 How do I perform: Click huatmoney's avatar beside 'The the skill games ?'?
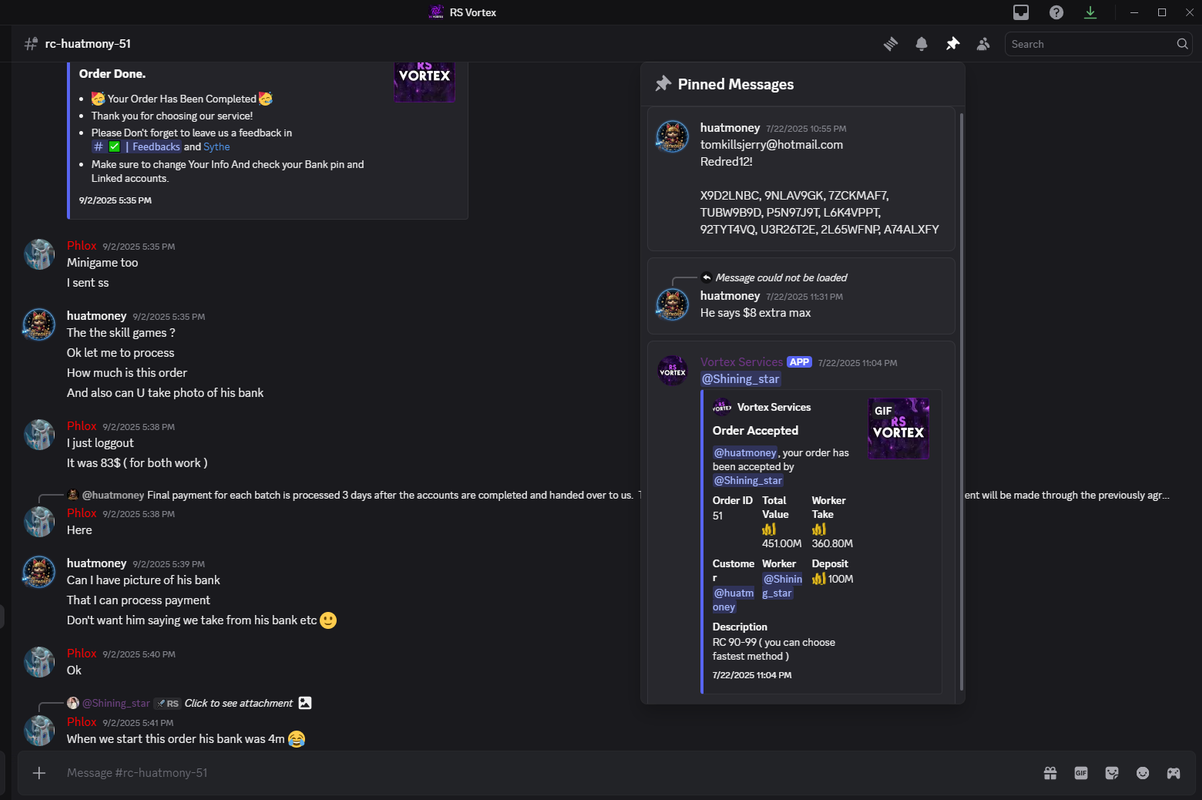(39, 324)
